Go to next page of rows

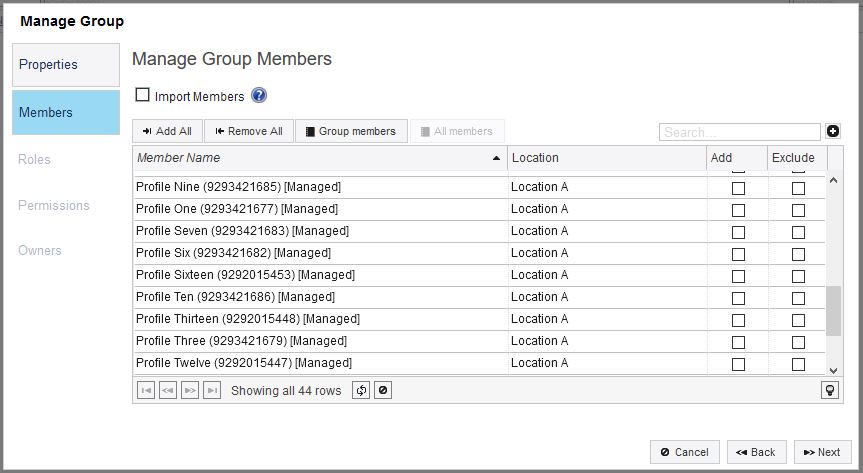point(190,390)
